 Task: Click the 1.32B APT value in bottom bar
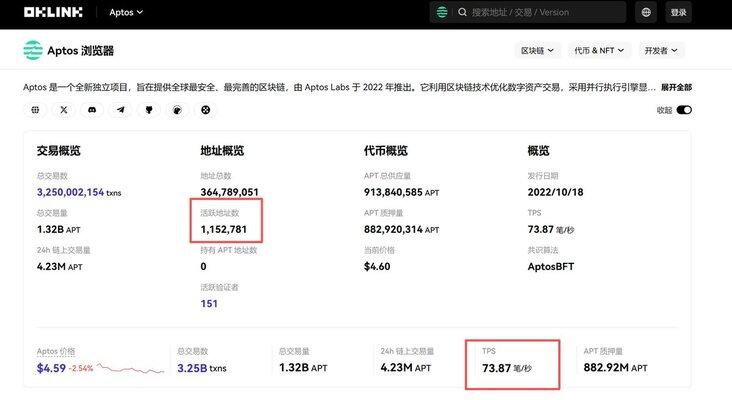pos(303,368)
